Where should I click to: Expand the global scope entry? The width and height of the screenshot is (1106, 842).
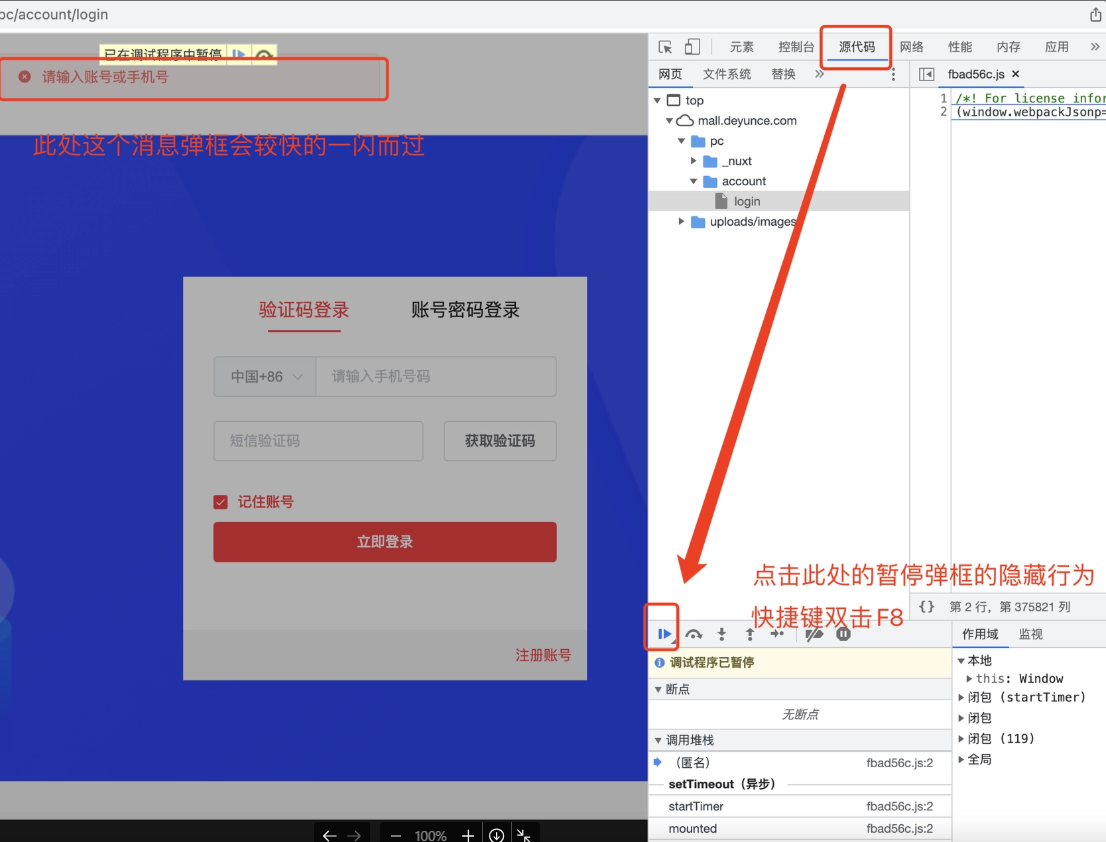pos(961,759)
